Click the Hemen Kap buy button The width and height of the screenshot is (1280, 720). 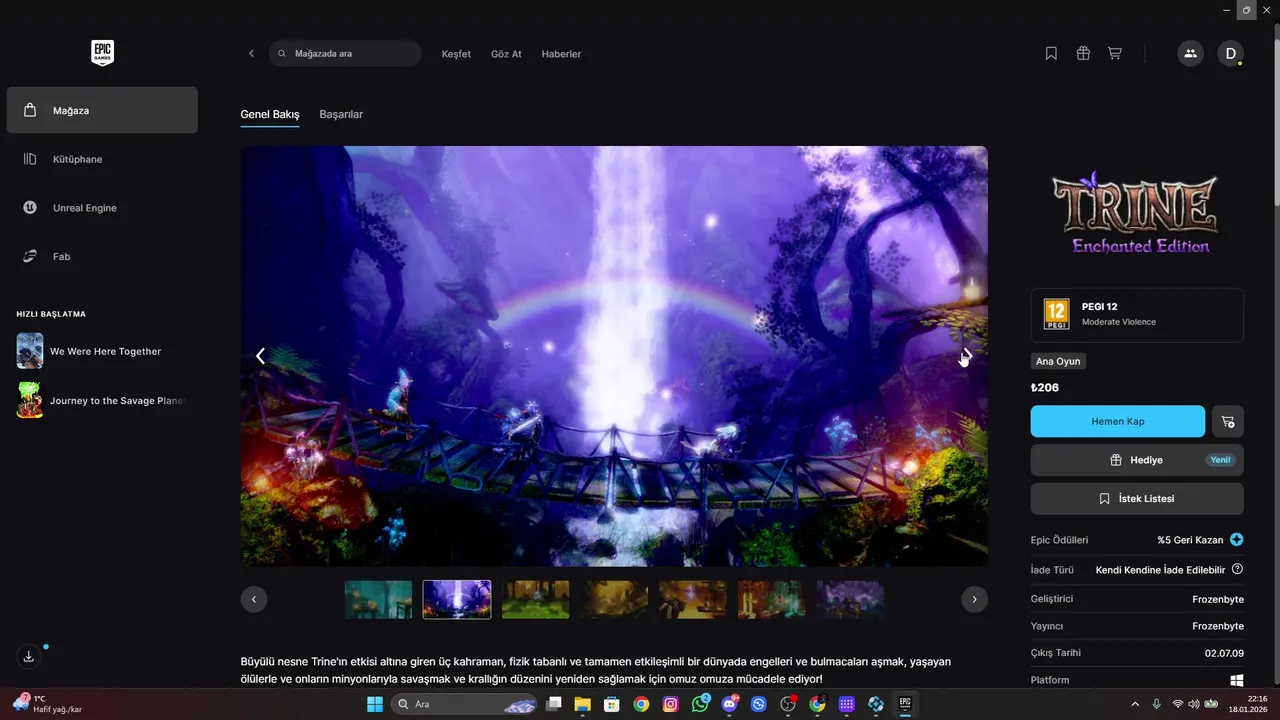pos(1118,421)
